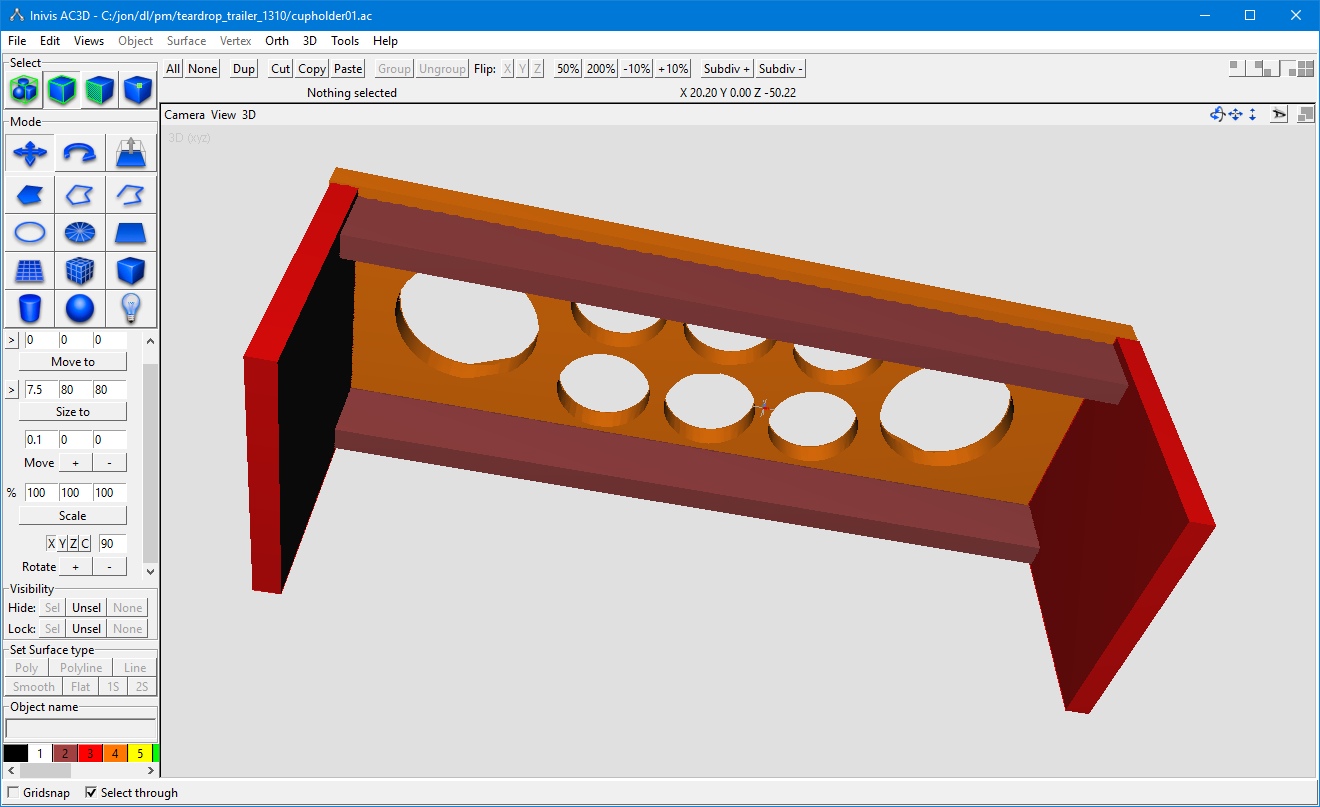Select the ellipse drawing tool
The height and width of the screenshot is (807, 1320).
pos(29,233)
